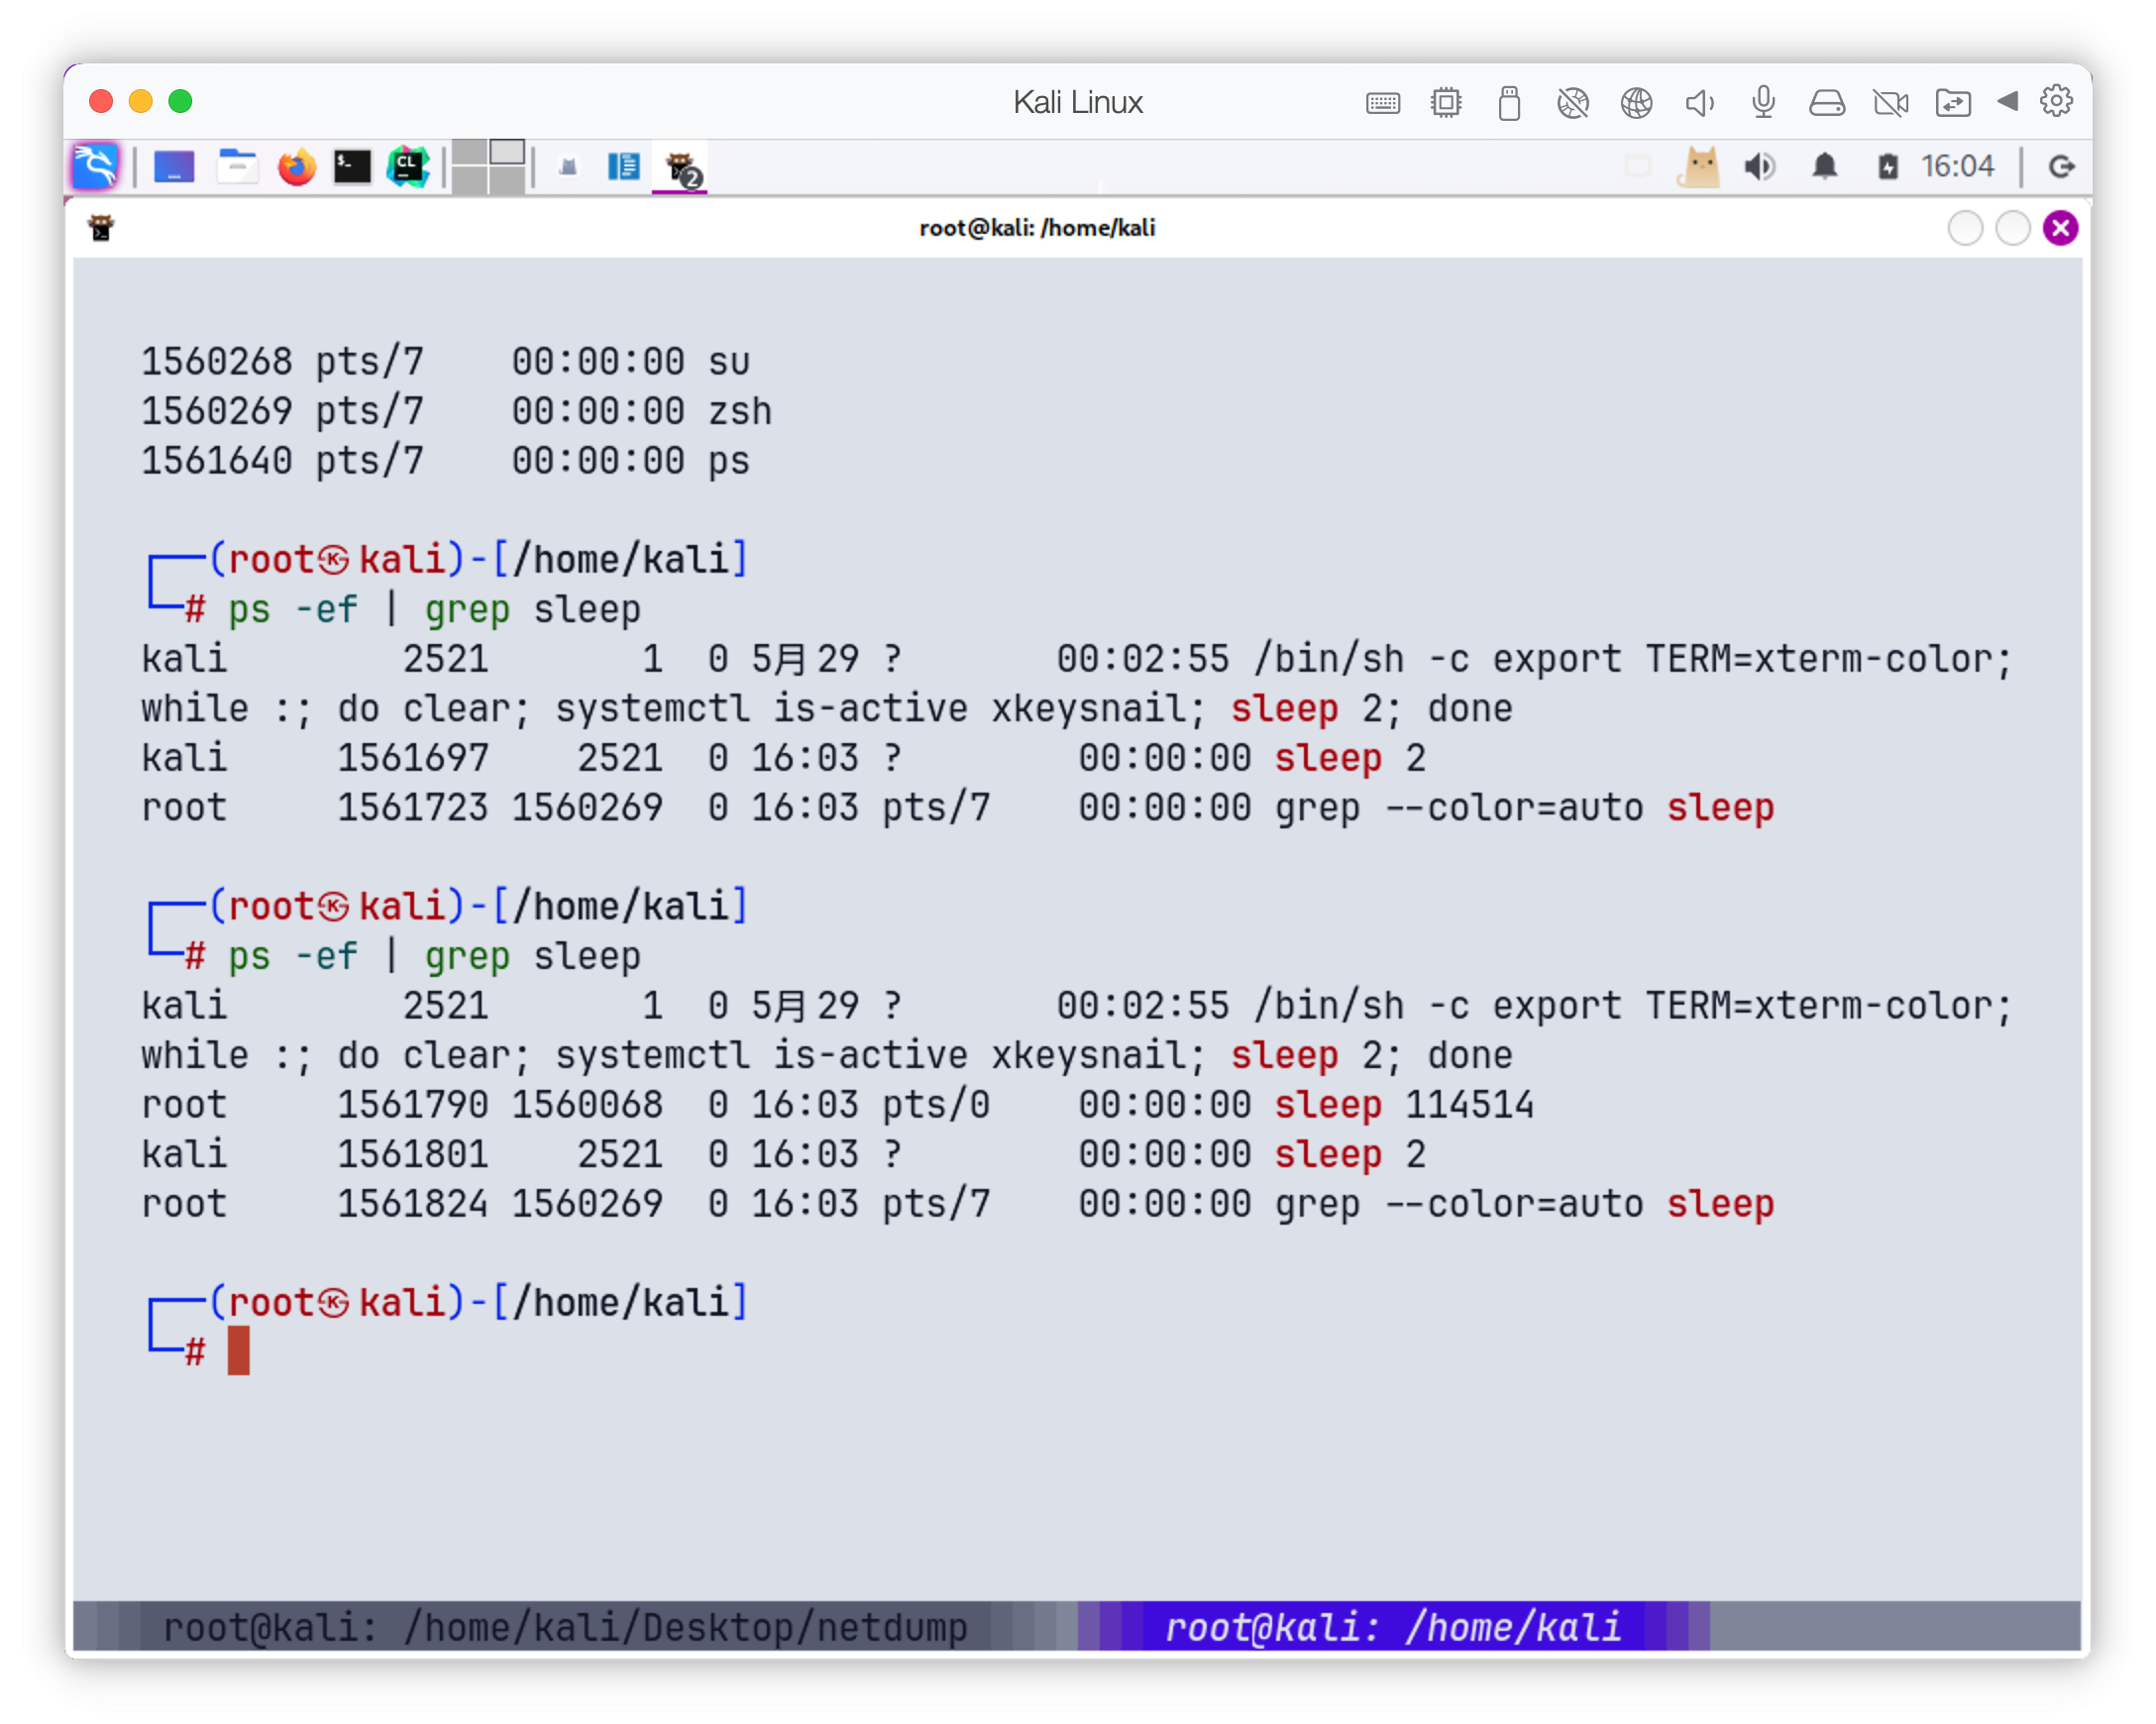This screenshot has width=2156, height=1724.
Task: Click the green macOS fullscreen button
Action: pos(180,101)
